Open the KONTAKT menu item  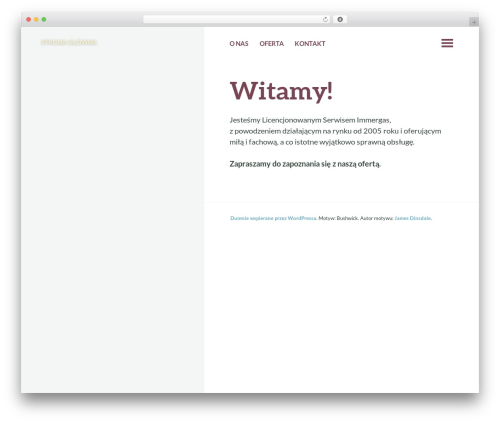310,44
